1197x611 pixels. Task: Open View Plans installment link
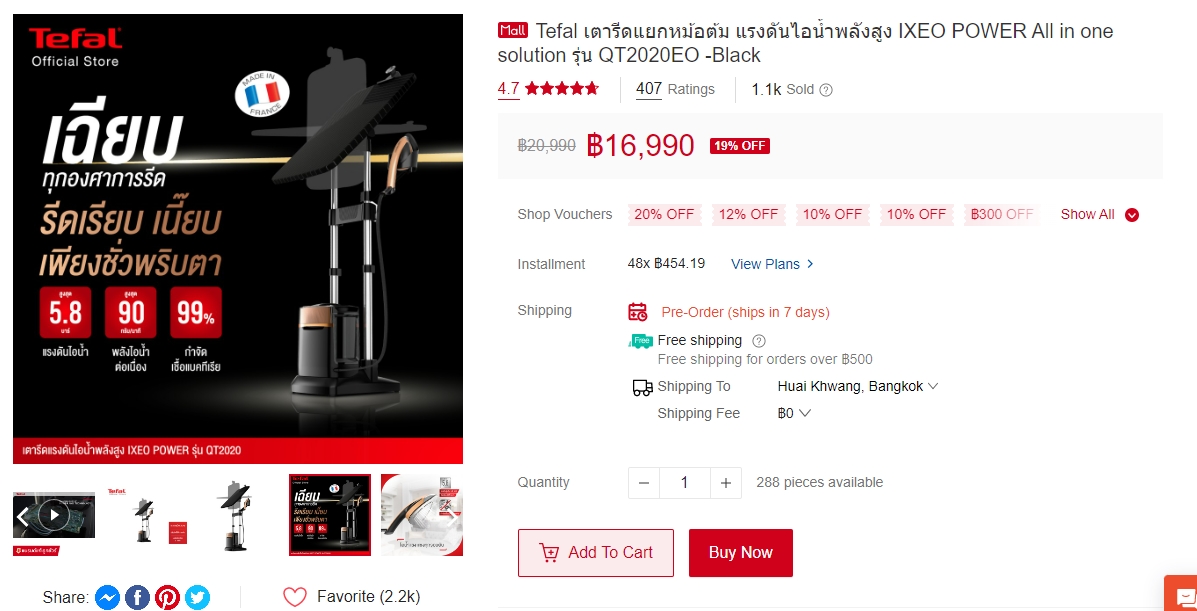pyautogui.click(x=773, y=264)
